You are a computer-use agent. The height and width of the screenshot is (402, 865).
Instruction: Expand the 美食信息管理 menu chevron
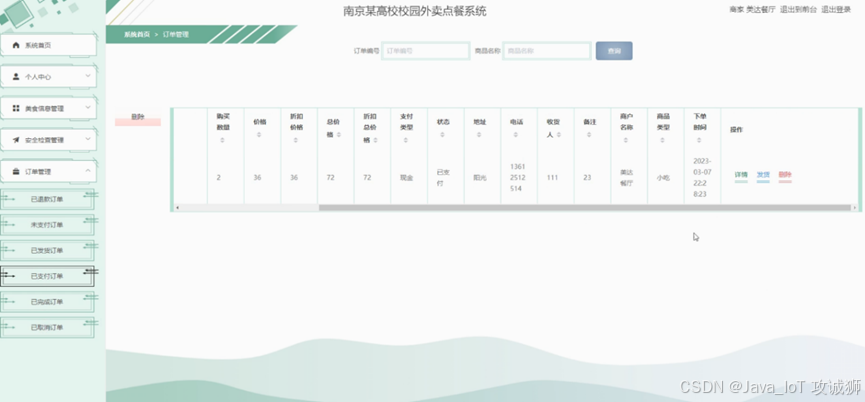pos(88,108)
